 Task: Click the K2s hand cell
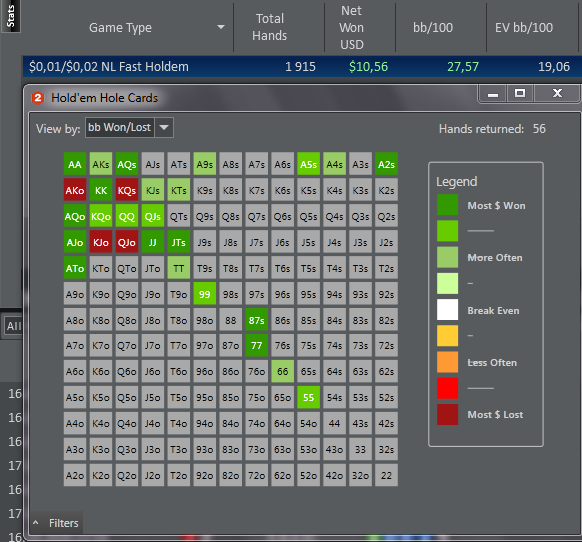pyautogui.click(x=386, y=190)
